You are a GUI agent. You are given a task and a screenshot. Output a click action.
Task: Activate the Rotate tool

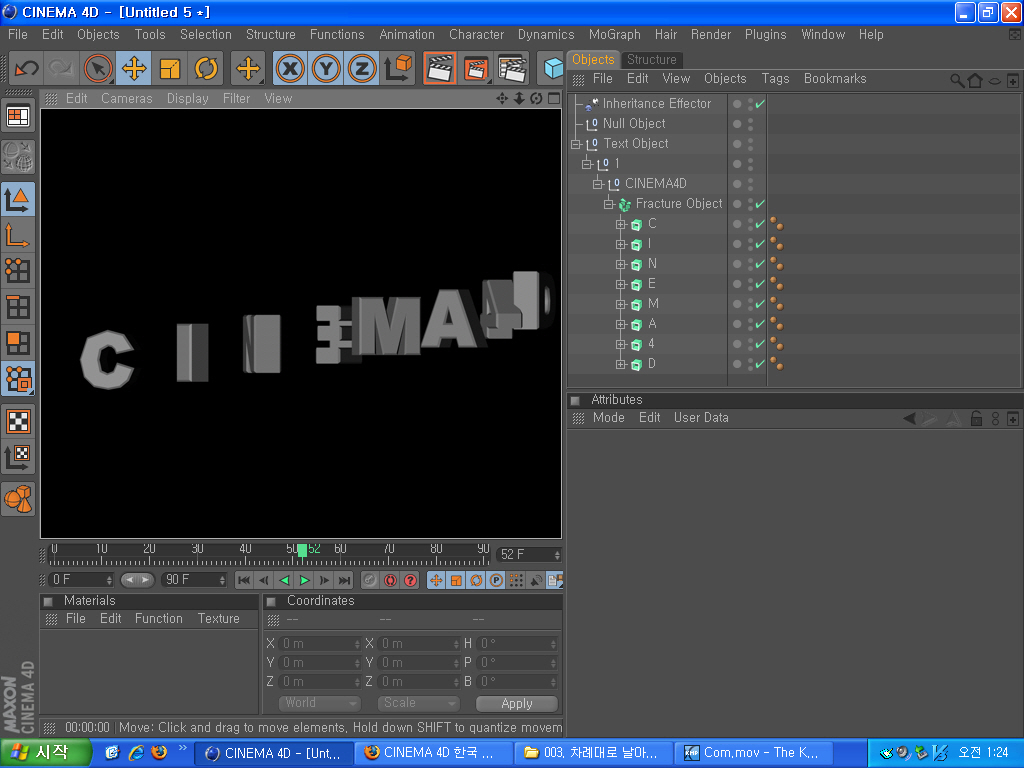pos(206,68)
